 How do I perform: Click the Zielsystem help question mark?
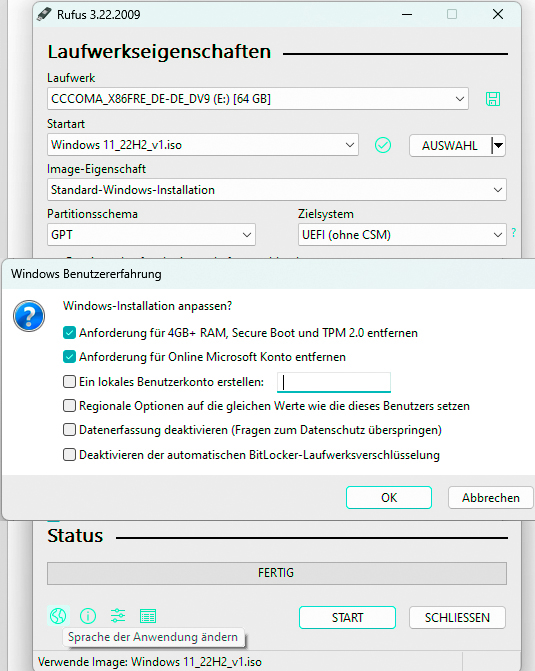click(514, 232)
